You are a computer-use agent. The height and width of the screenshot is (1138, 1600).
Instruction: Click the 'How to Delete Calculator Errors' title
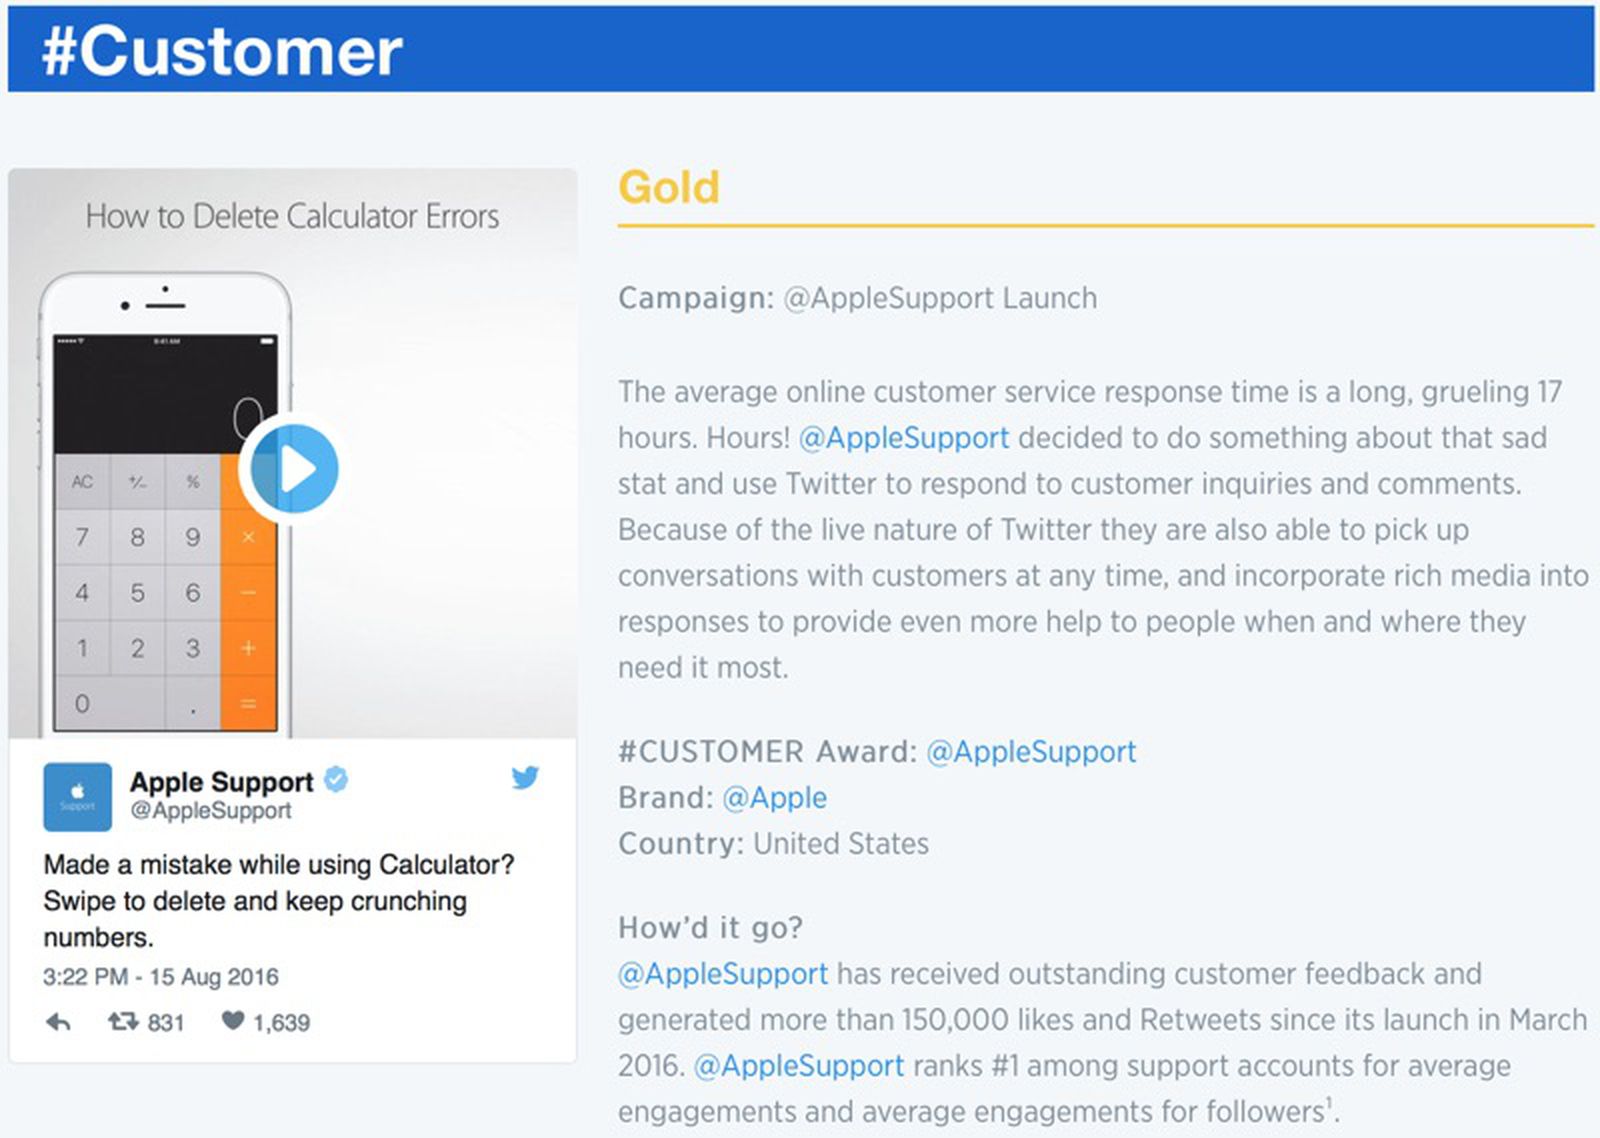tap(292, 216)
